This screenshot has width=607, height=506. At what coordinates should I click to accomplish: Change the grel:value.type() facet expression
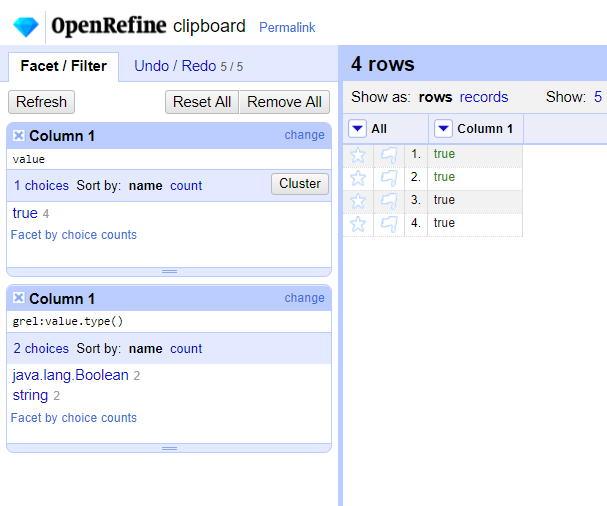(304, 298)
